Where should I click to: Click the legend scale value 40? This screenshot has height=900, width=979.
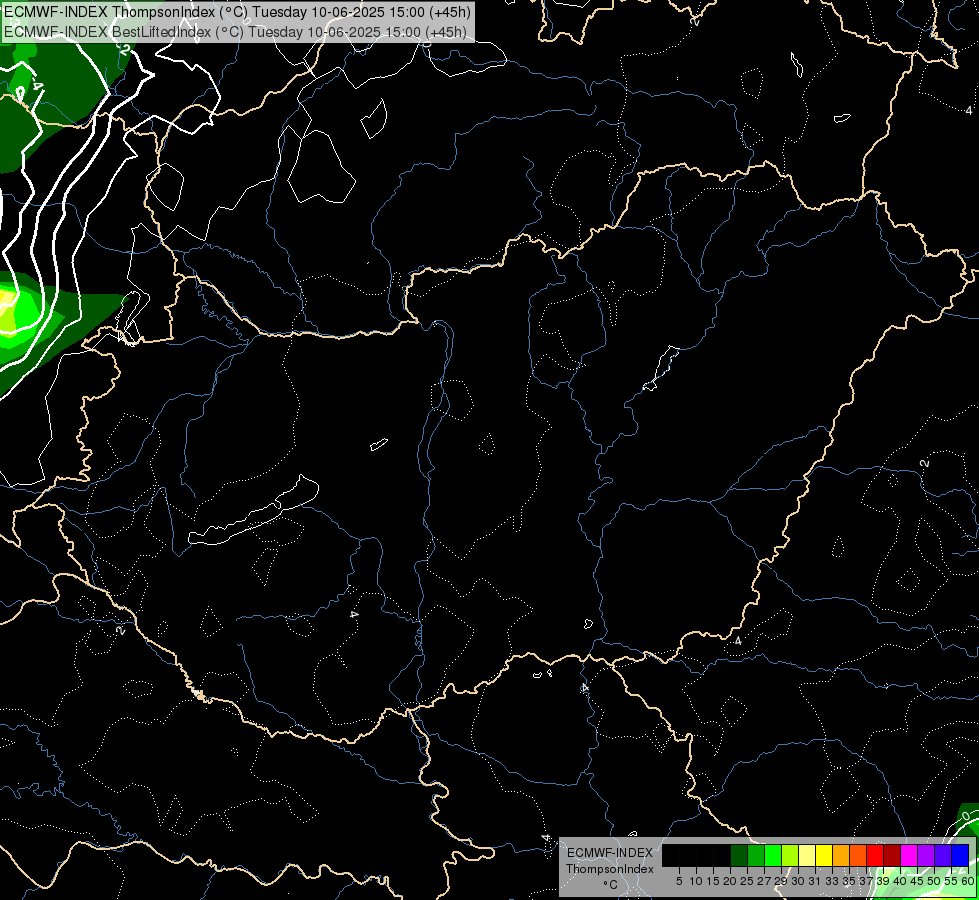click(900, 881)
